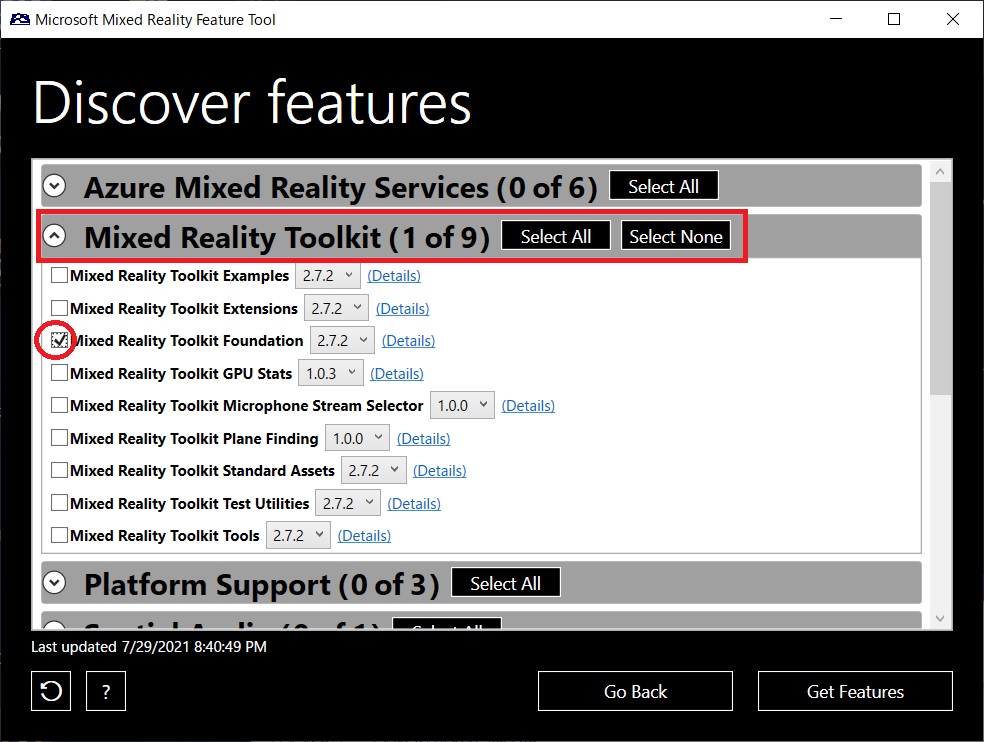Expand Azure Mixed Reality Services section
The width and height of the screenshot is (984, 742).
coord(55,186)
